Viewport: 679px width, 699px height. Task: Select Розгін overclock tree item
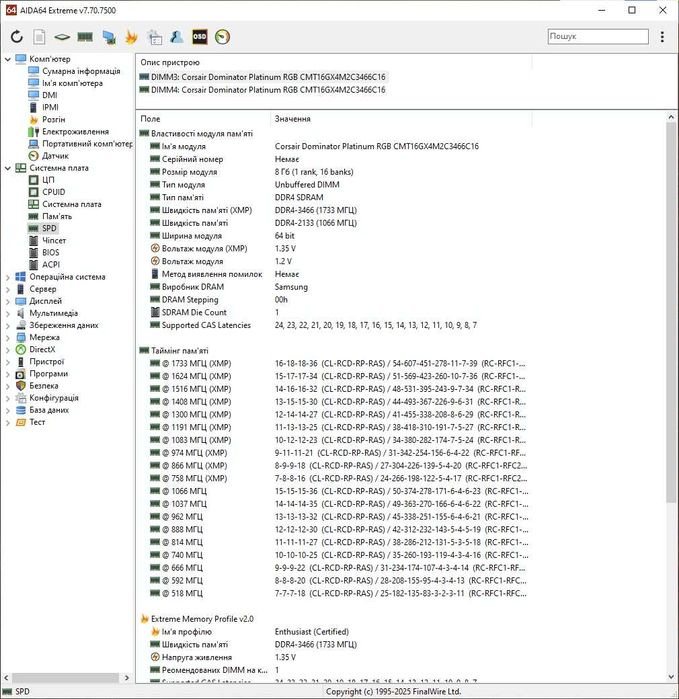[53, 119]
